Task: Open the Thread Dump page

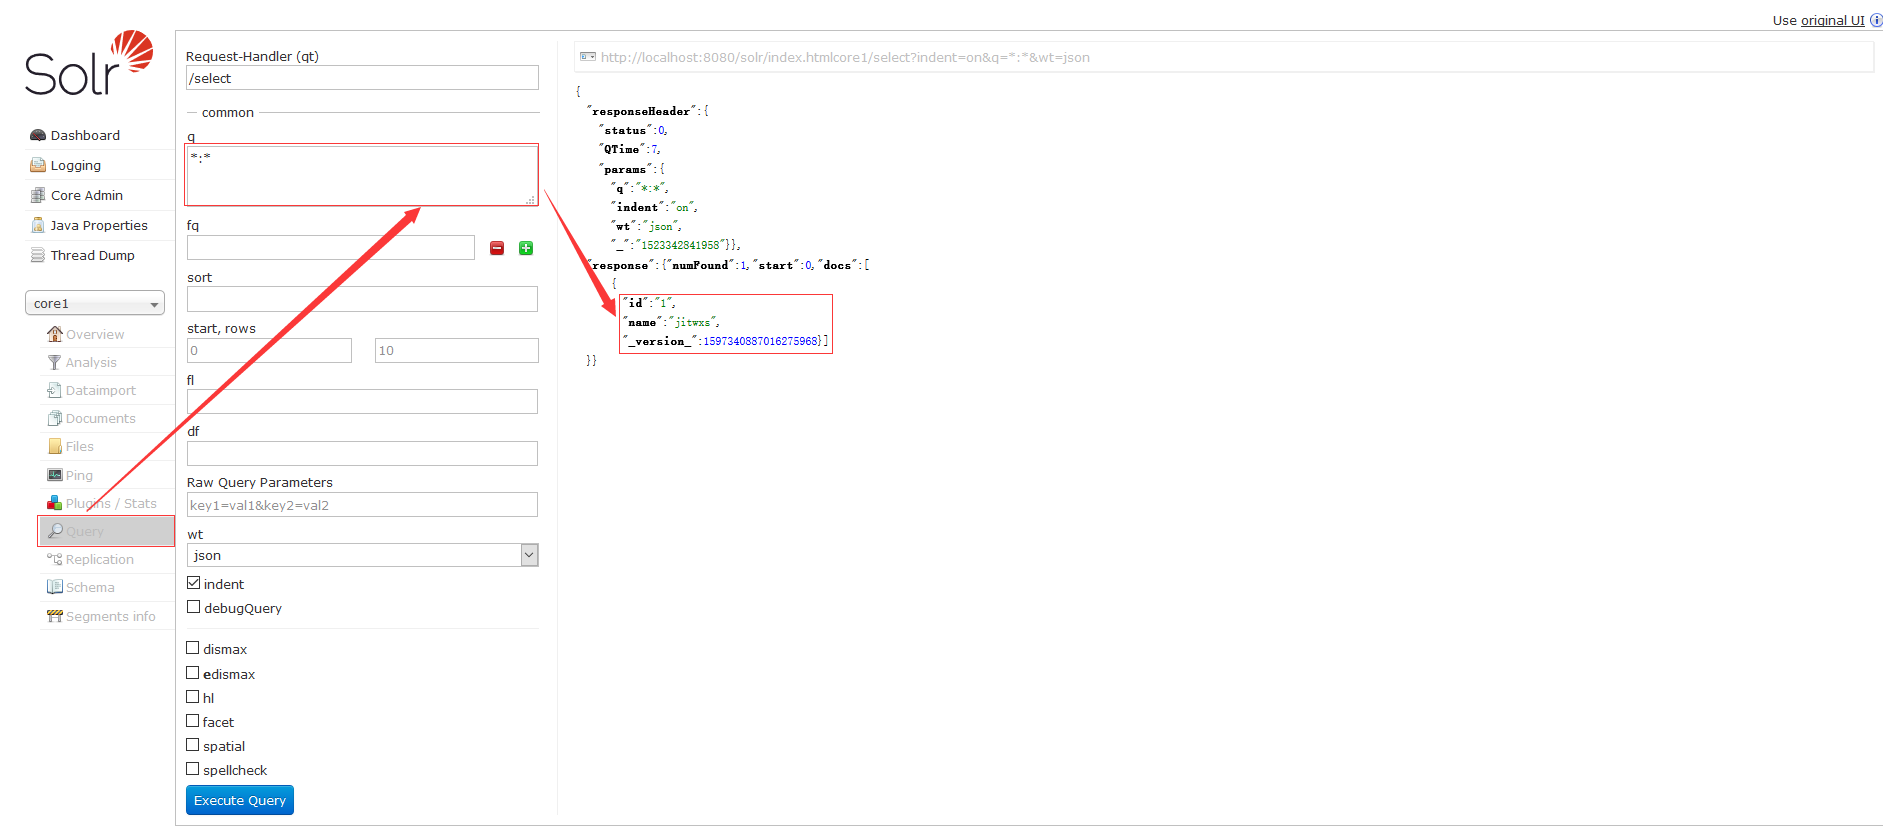Action: pos(93,255)
